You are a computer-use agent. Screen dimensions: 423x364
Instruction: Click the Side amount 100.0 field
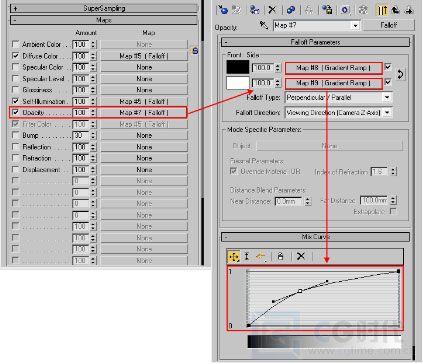click(x=263, y=83)
